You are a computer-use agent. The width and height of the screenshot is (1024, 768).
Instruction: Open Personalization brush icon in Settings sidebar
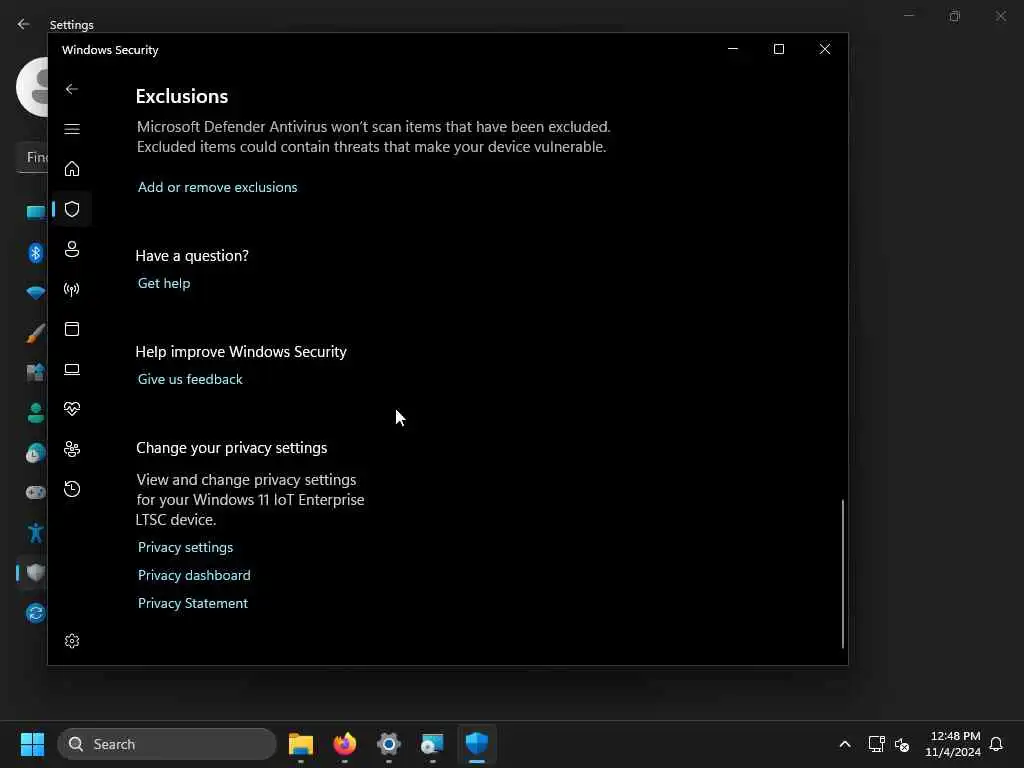coord(35,333)
